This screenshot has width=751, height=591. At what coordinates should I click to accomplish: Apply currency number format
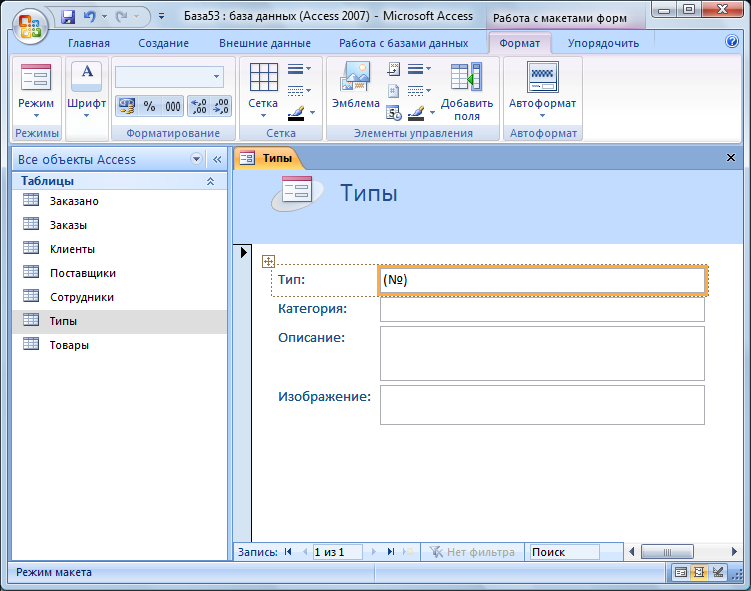(x=127, y=106)
